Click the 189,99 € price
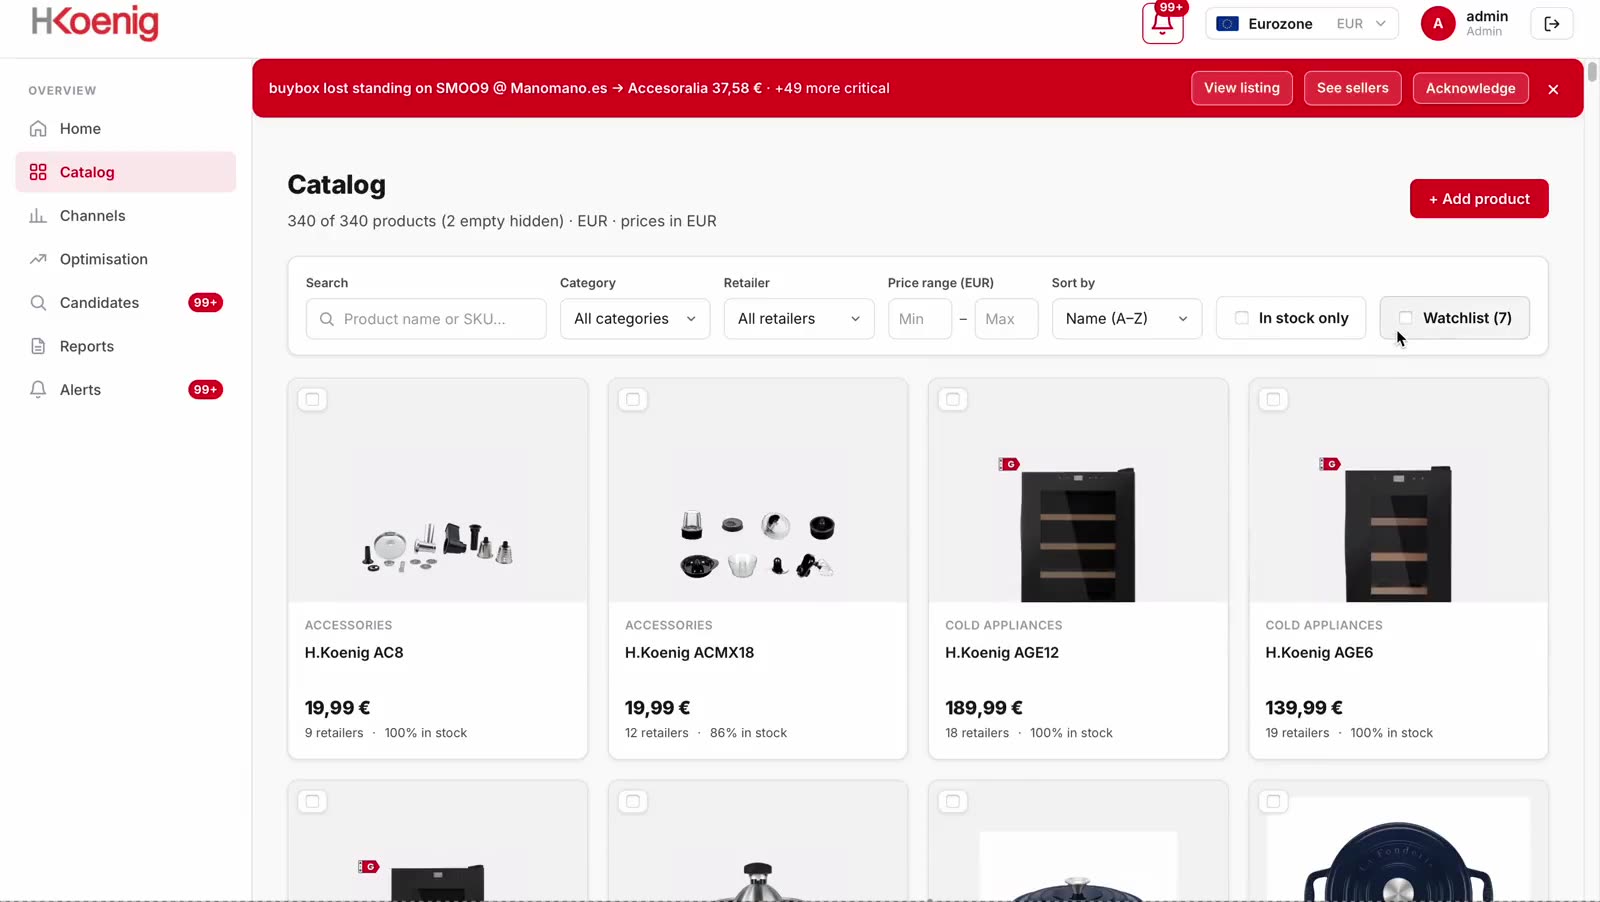The width and height of the screenshot is (1600, 902). [x=984, y=708]
